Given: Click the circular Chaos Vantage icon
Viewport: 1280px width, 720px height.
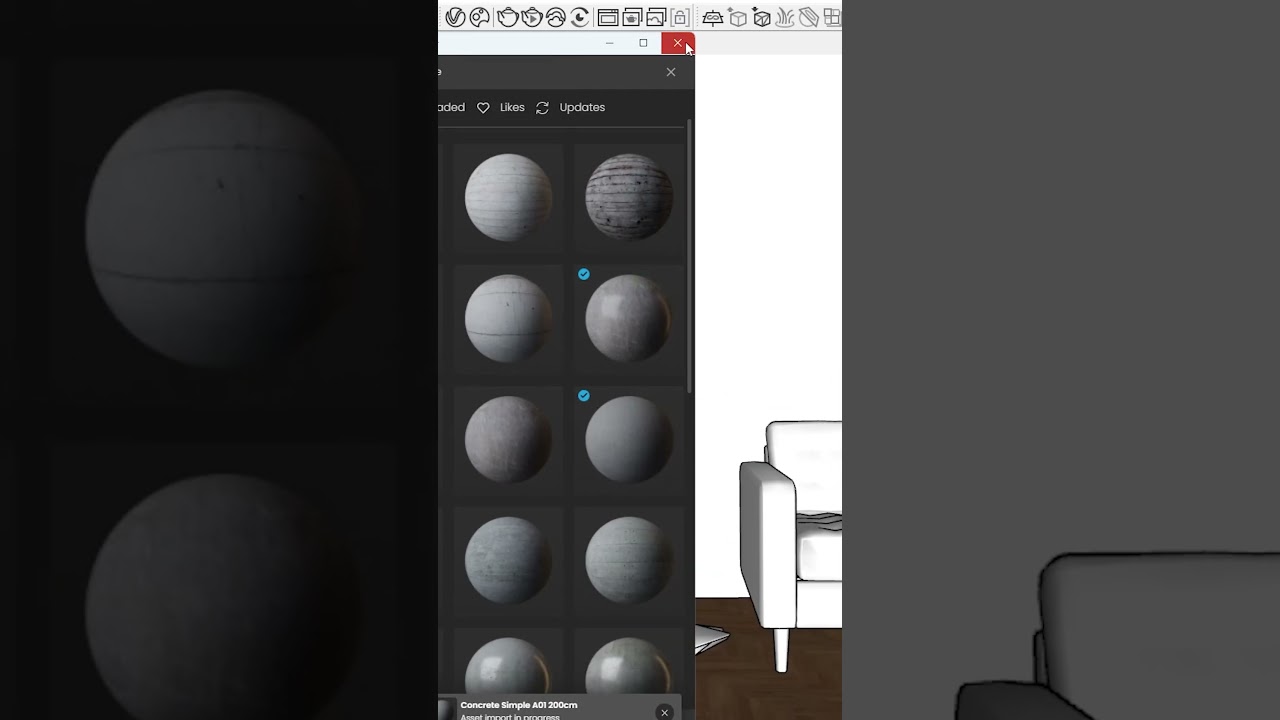Looking at the screenshot, I should (580, 17).
